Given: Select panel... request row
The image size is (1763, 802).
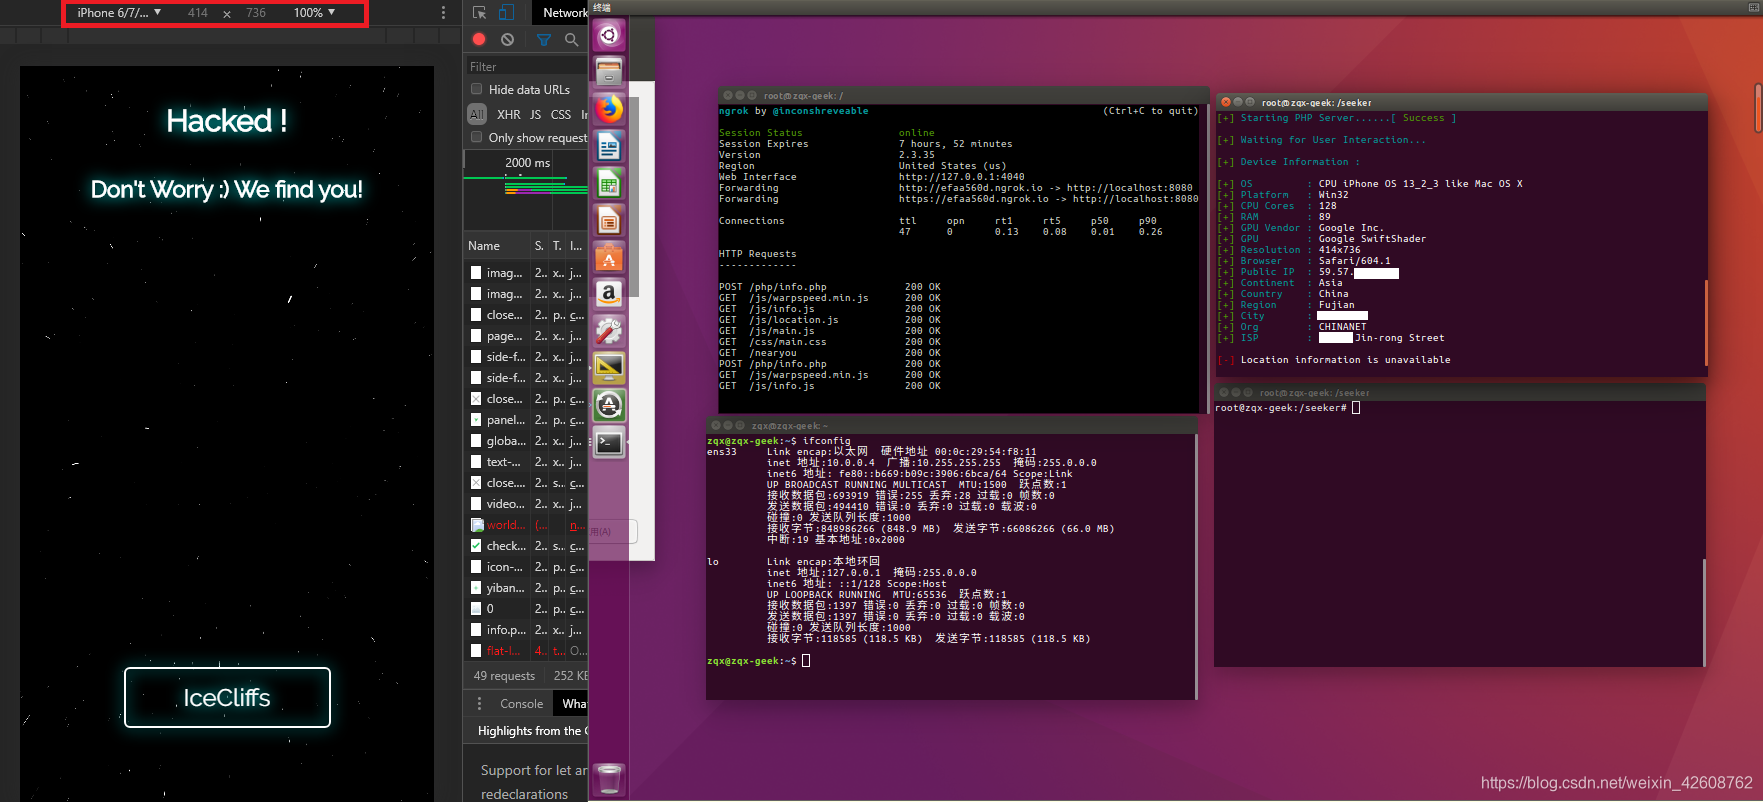Looking at the screenshot, I should 527,420.
